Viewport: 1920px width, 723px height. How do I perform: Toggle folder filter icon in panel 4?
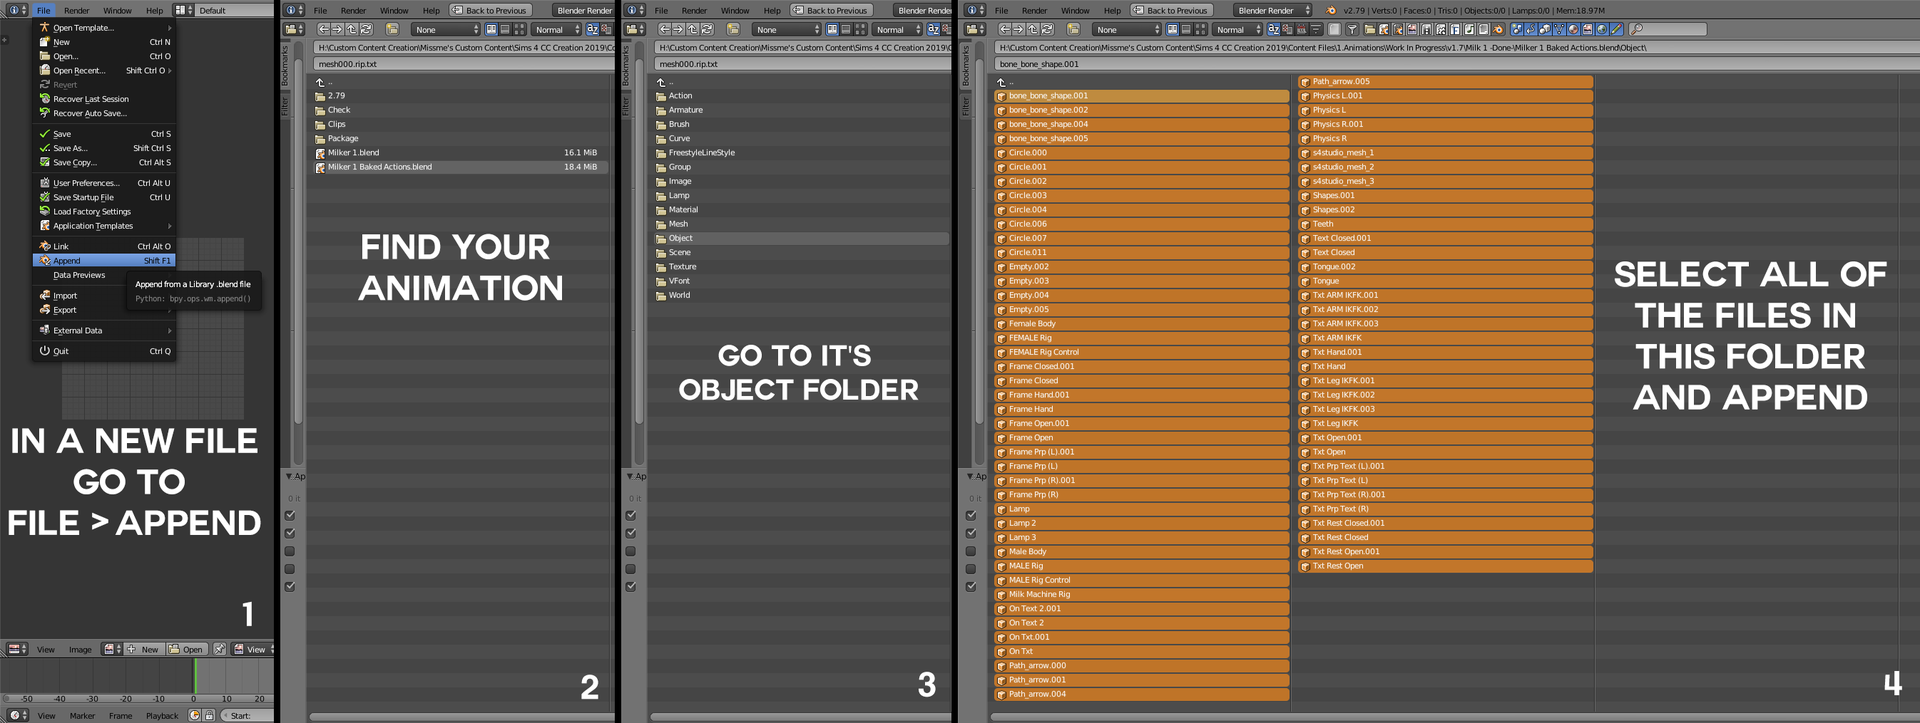tap(1370, 29)
